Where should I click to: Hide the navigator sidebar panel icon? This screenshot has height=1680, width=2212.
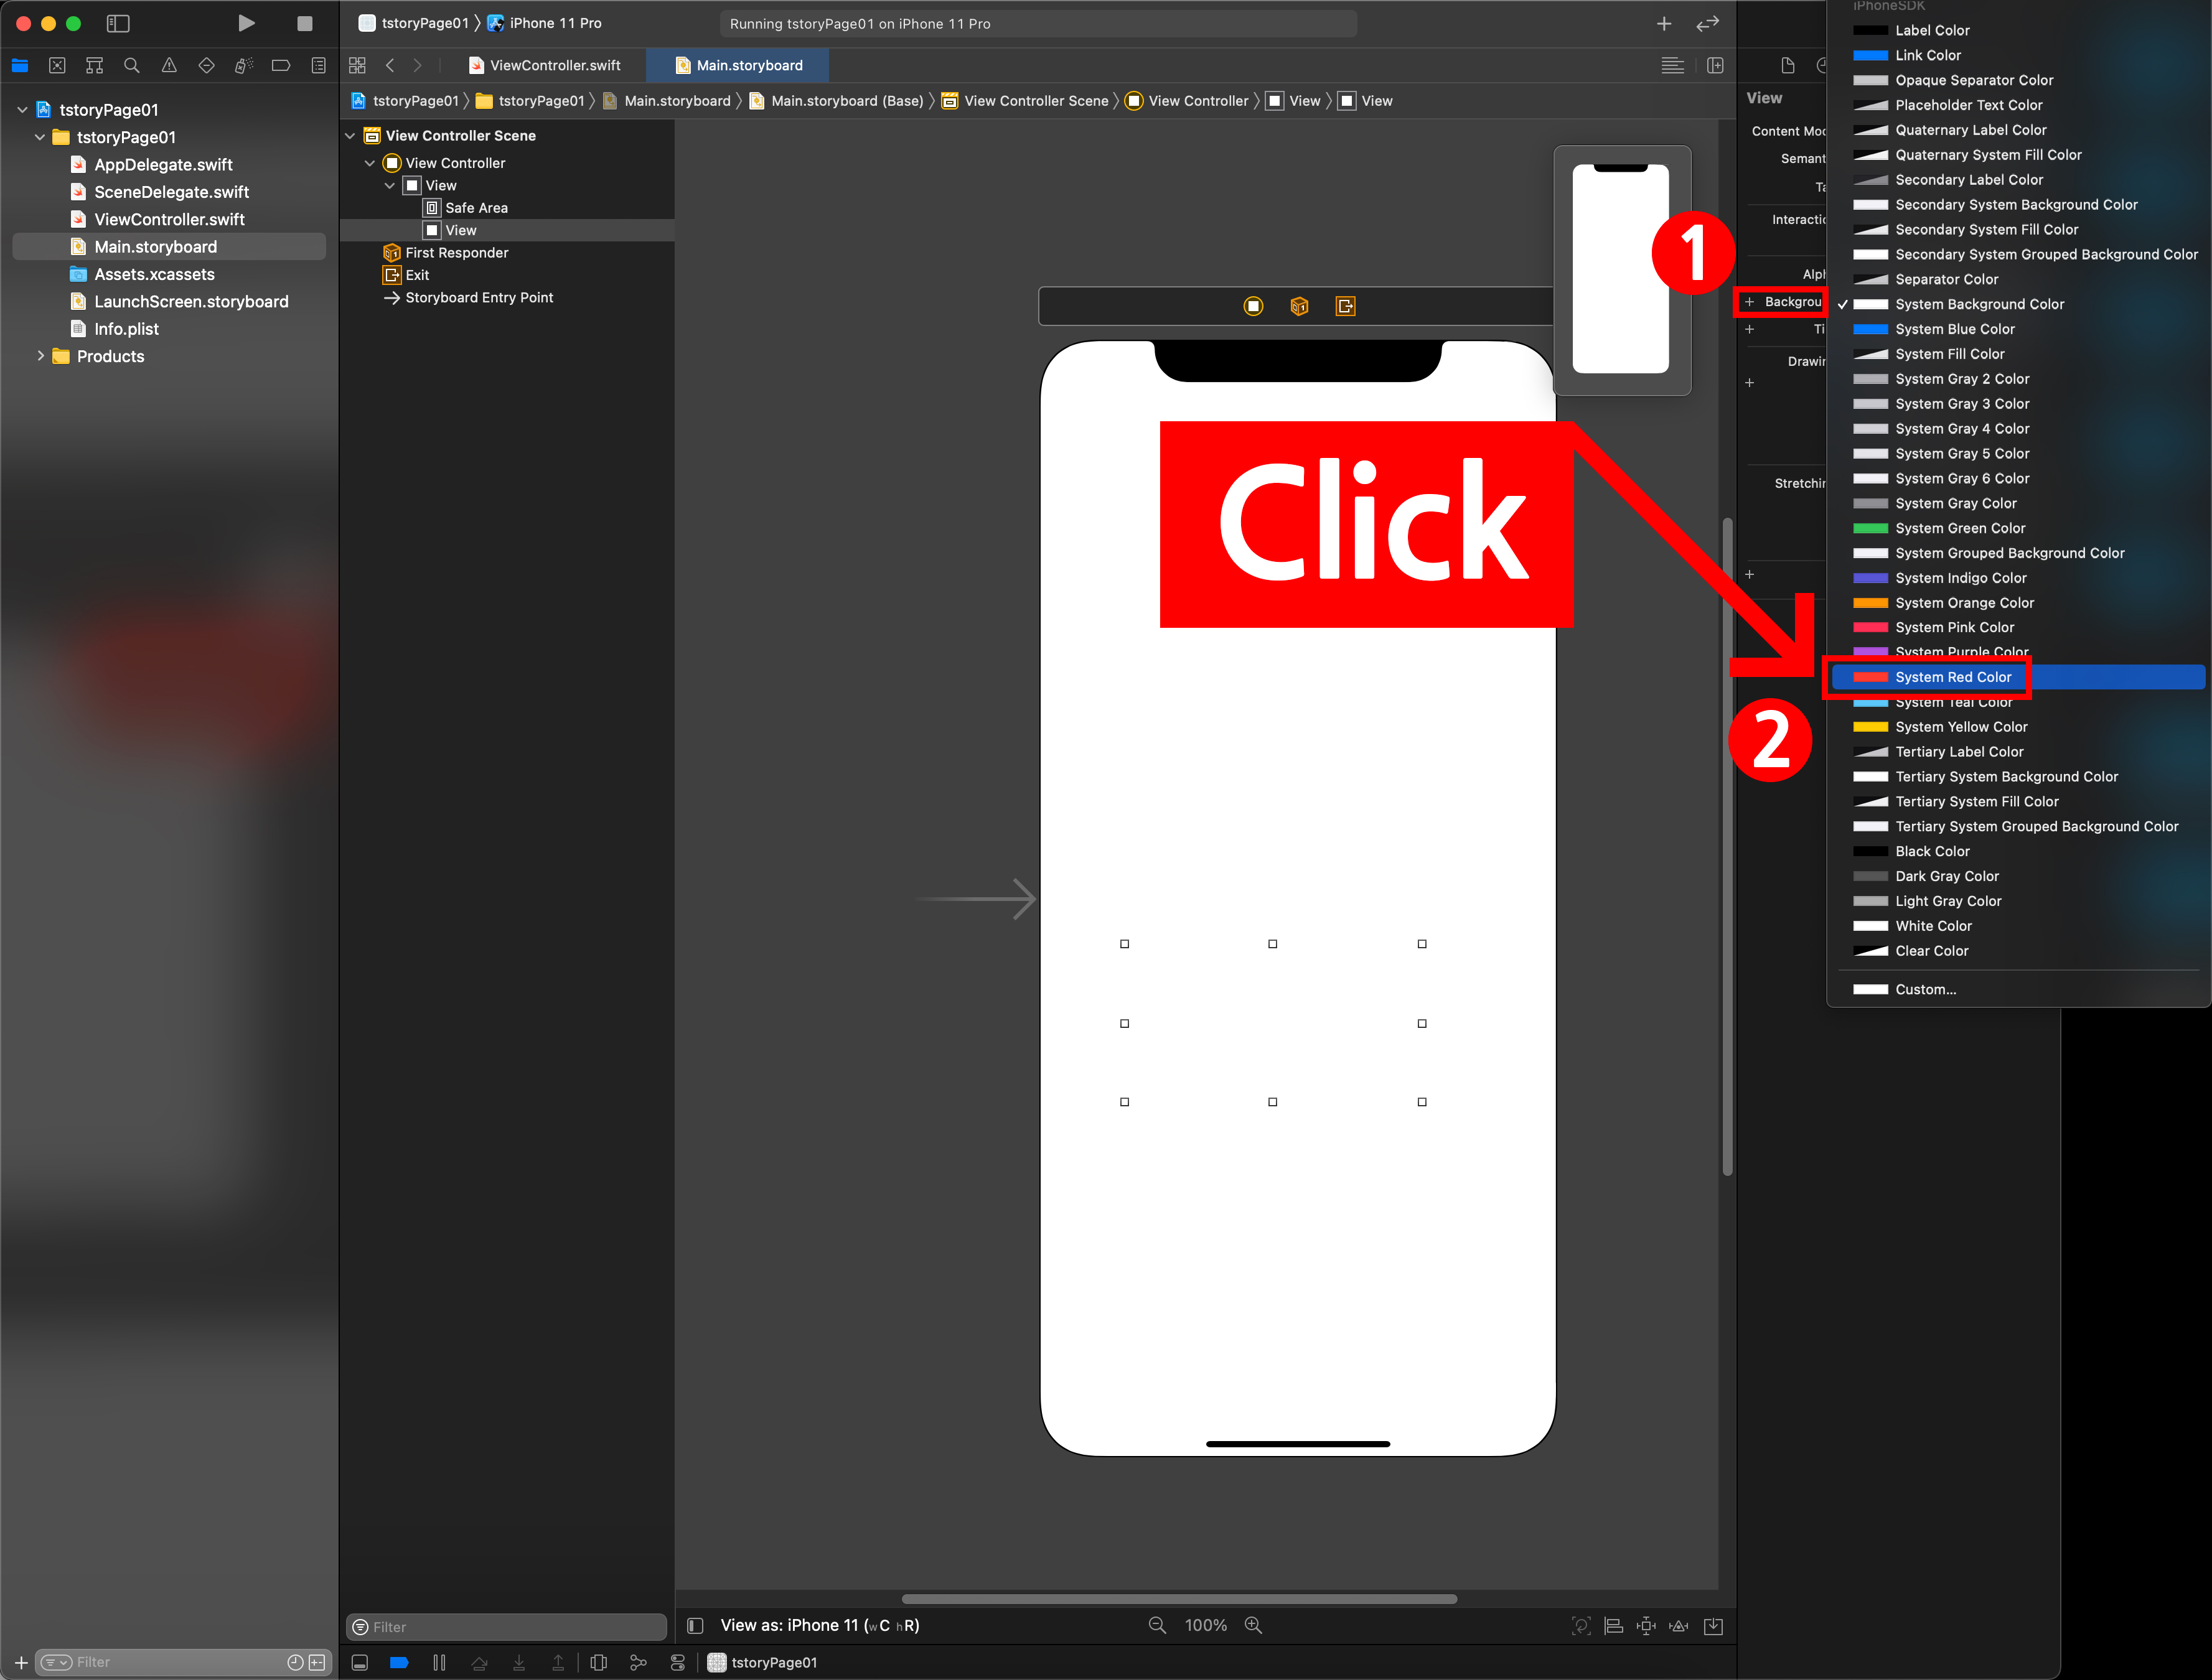[x=118, y=23]
